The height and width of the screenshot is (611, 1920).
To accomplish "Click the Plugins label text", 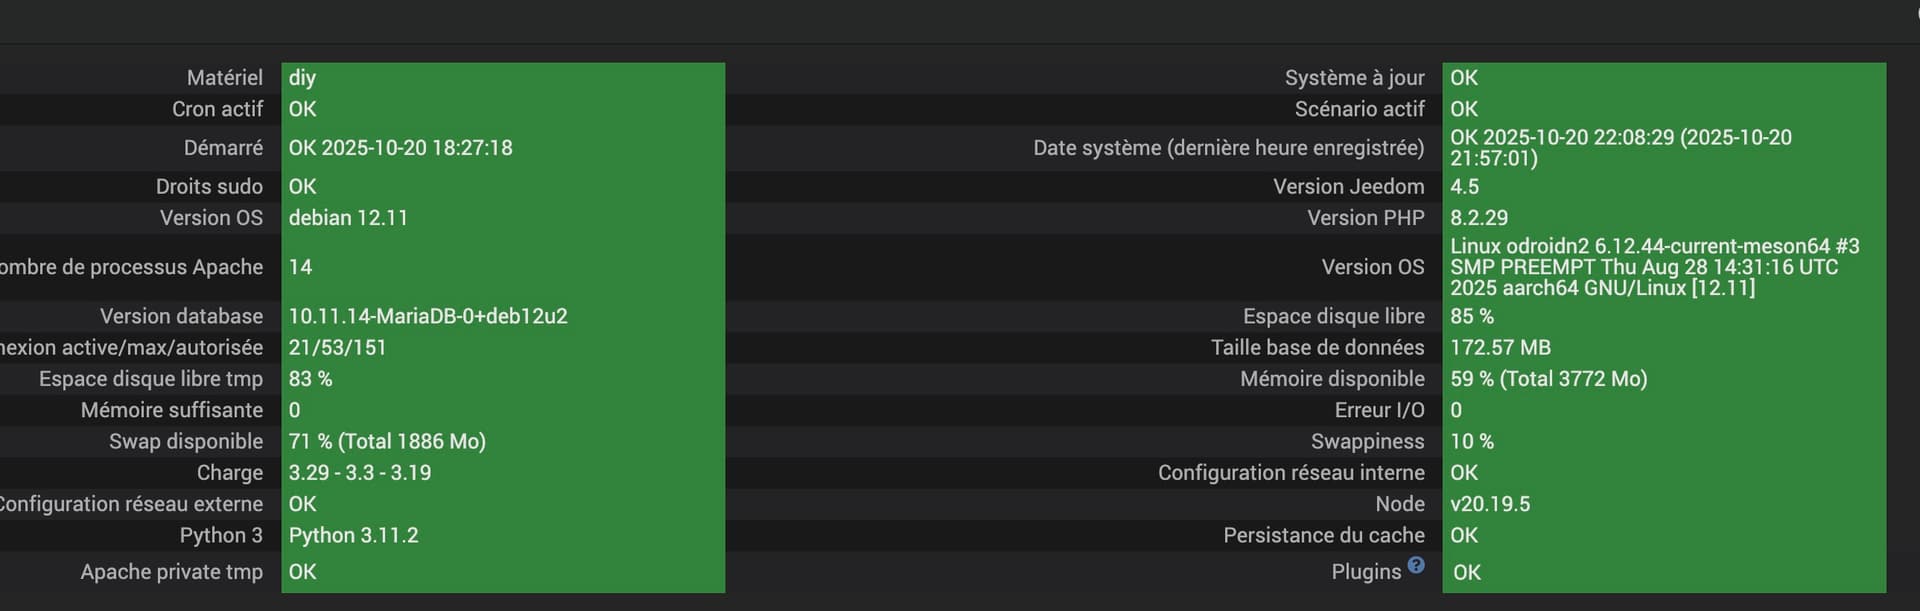I will (1366, 572).
